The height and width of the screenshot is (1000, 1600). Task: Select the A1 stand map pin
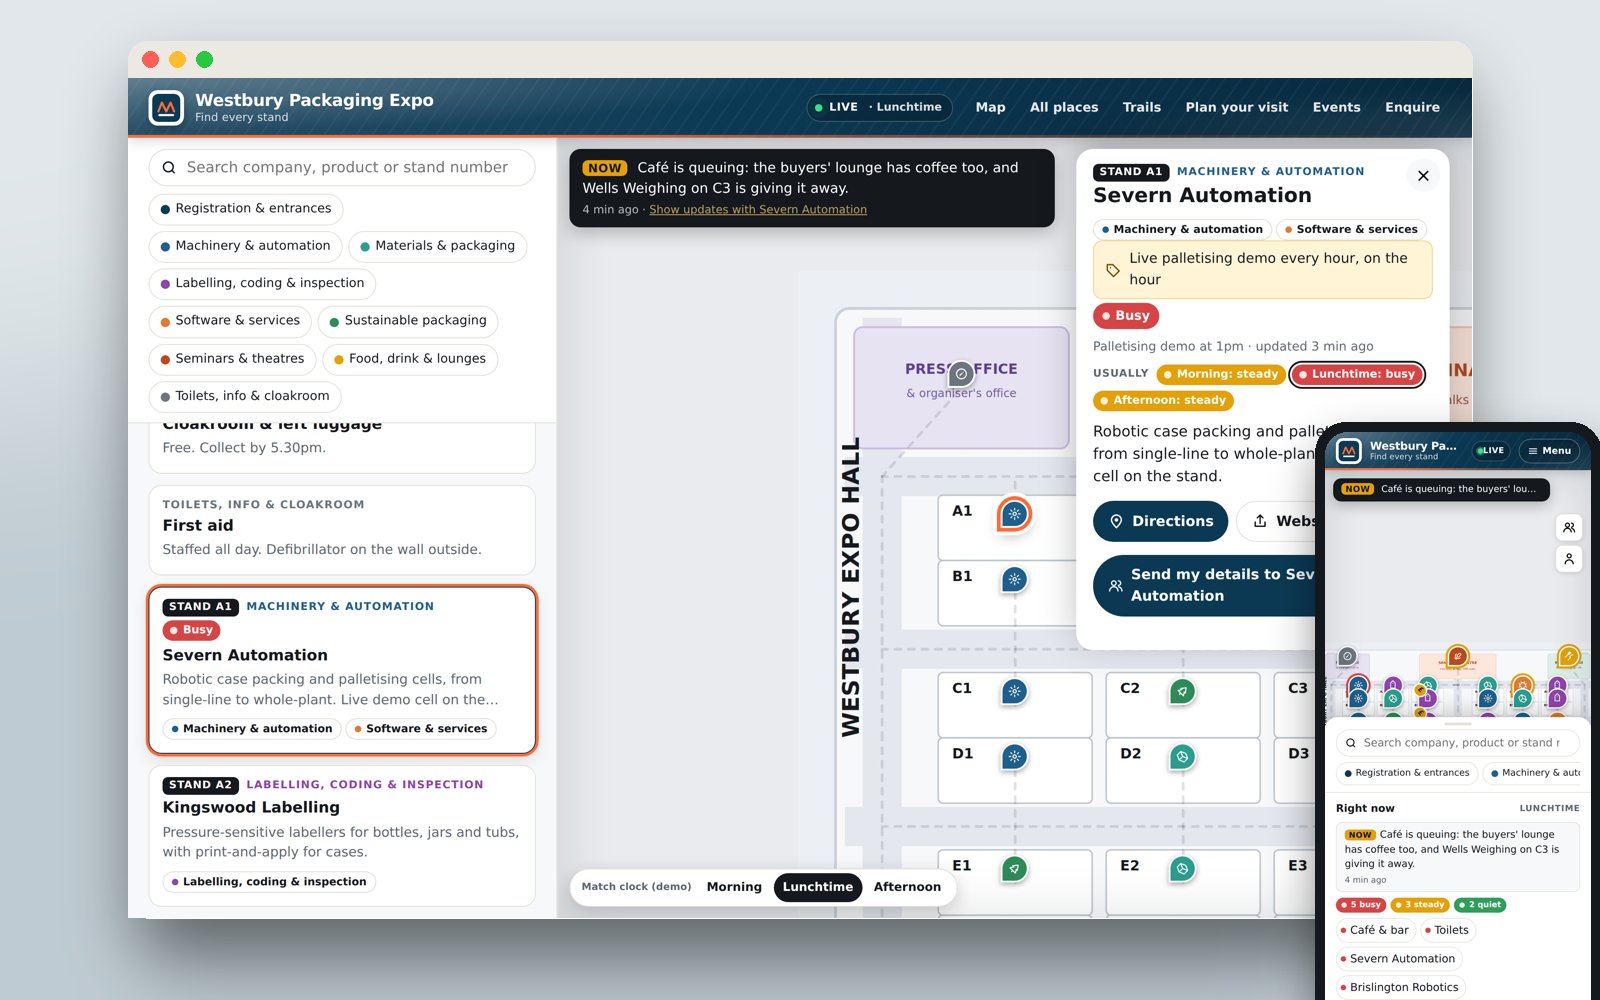(1014, 514)
